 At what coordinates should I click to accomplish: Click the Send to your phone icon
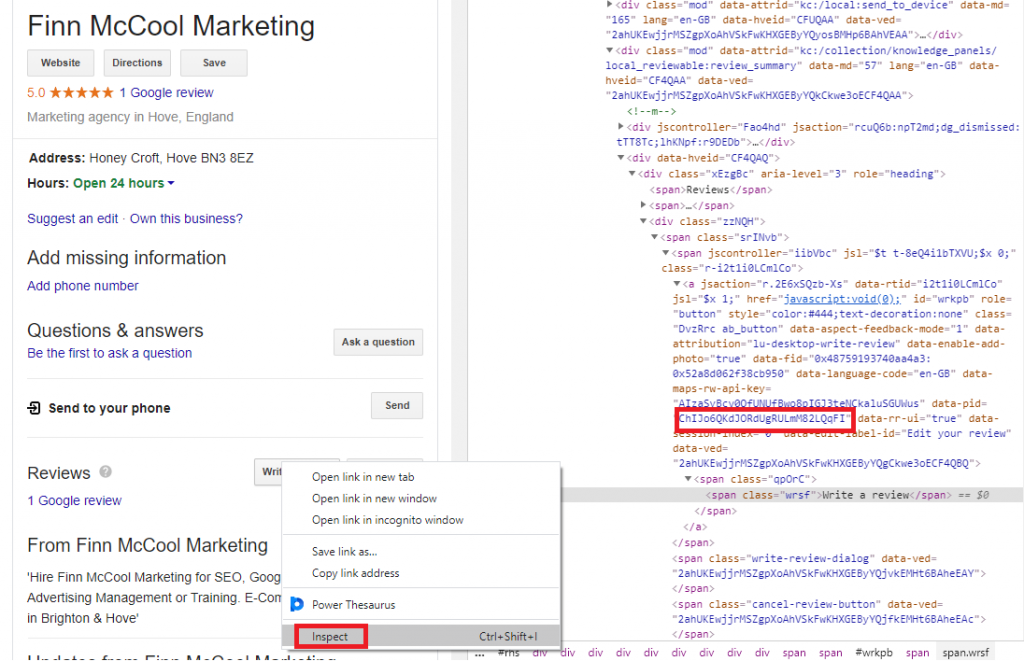34,408
